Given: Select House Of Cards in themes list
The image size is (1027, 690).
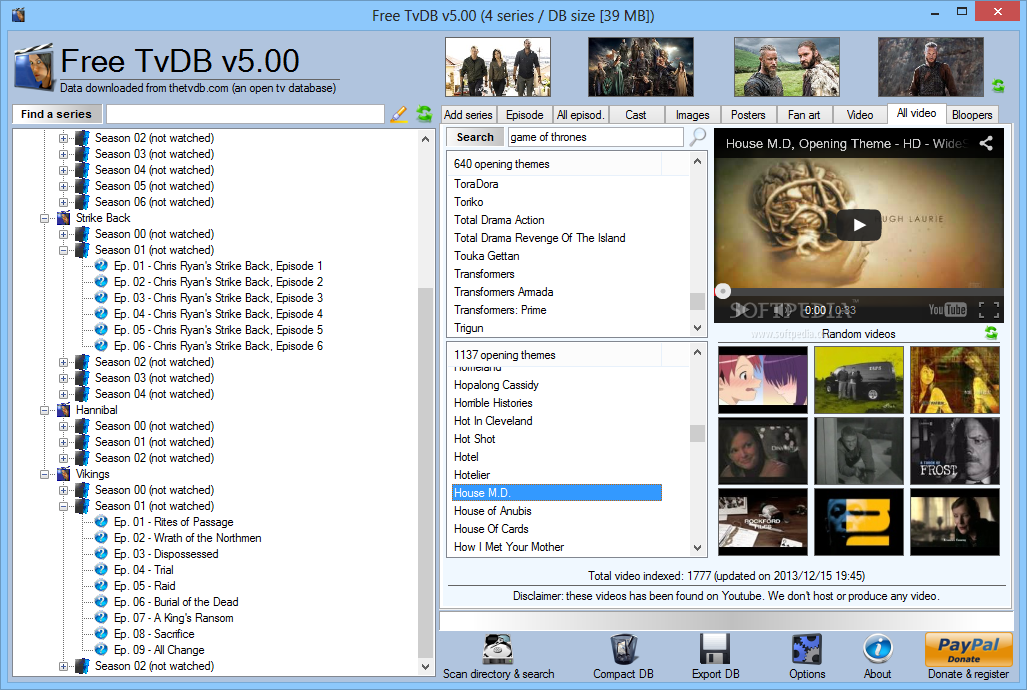Looking at the screenshot, I should pos(491,529).
